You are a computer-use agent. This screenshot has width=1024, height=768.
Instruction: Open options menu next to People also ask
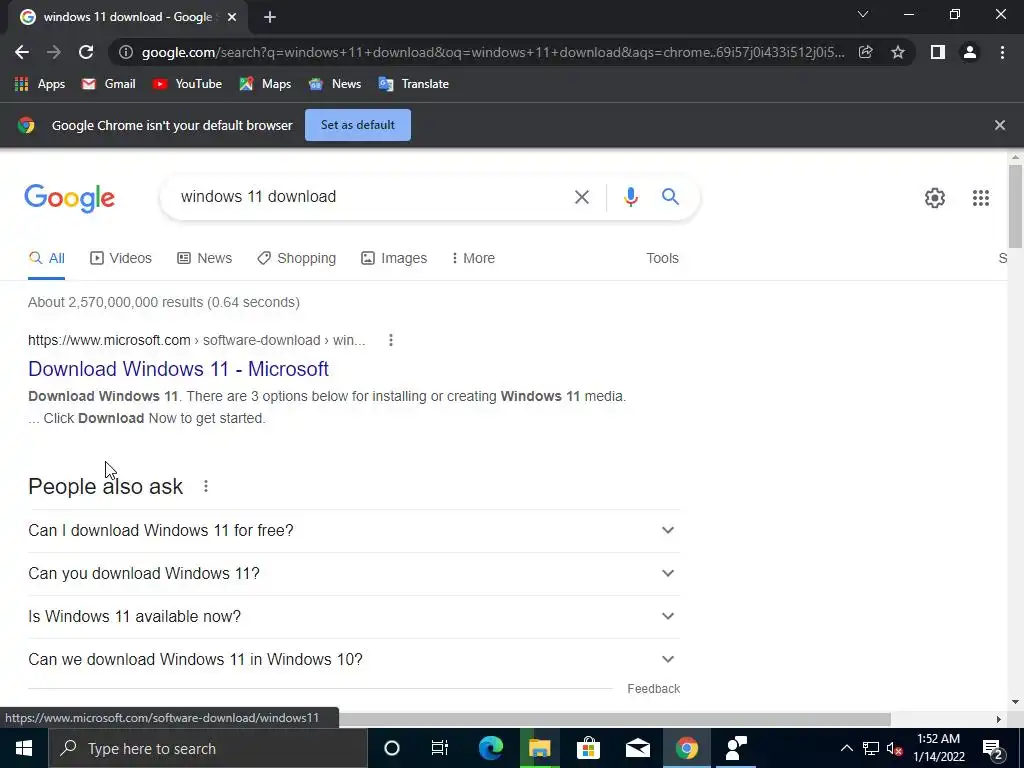click(206, 487)
